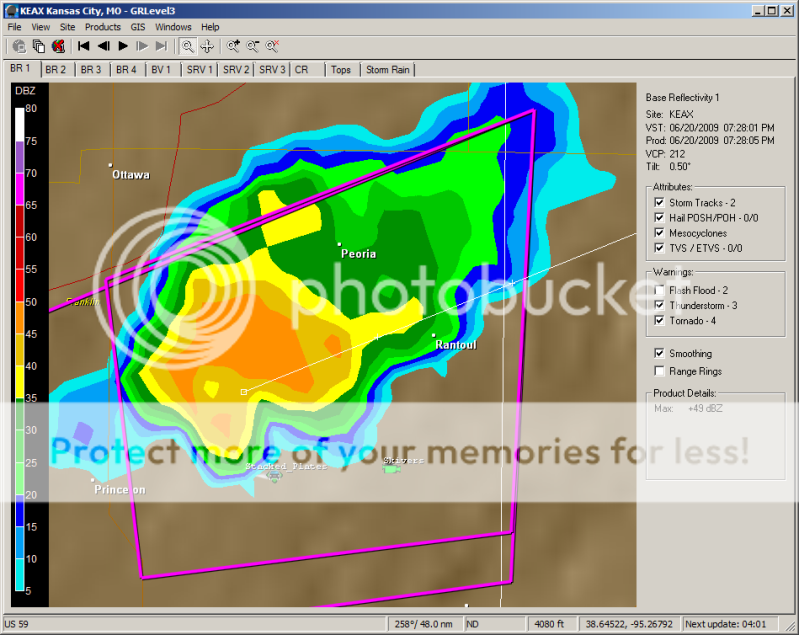Viewport: 799px width, 635px height.
Task: Enable Flash Flood warnings checkbox
Action: coord(659,290)
